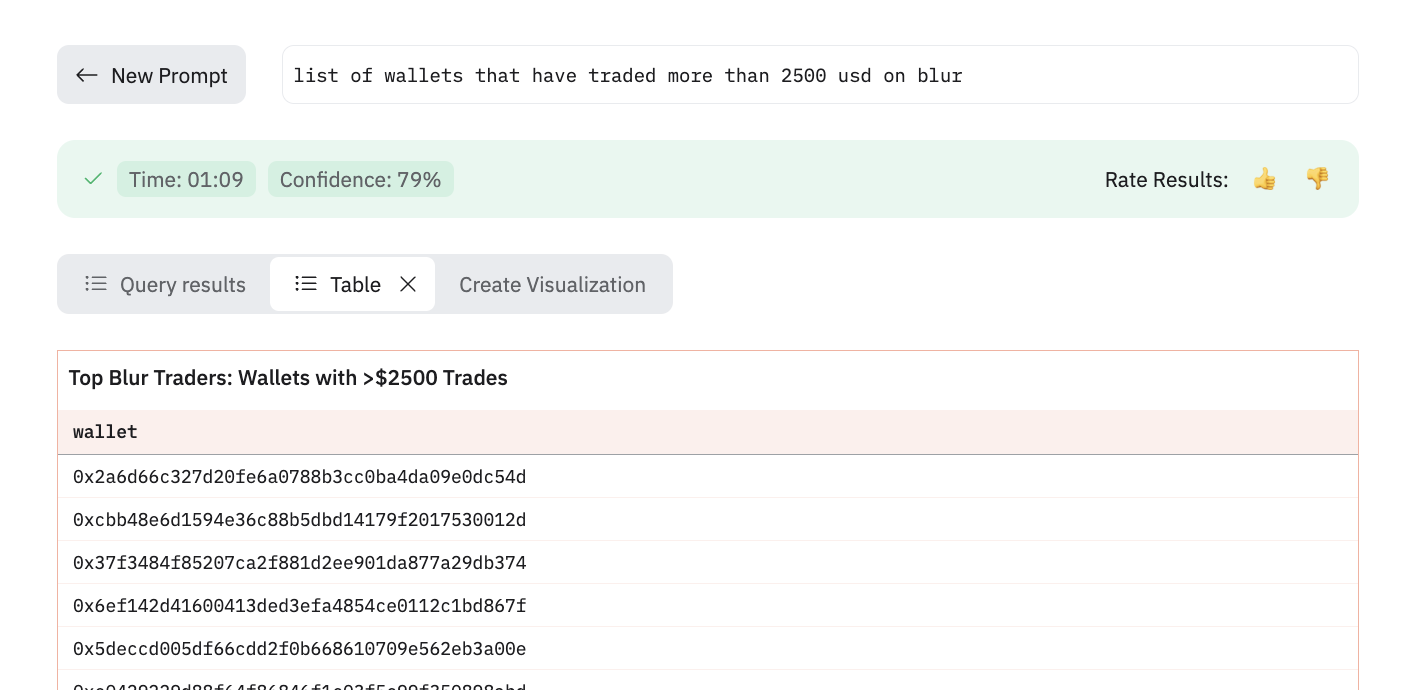Select wallet row starting 0x5deccd00
The image size is (1402, 690).
point(708,649)
